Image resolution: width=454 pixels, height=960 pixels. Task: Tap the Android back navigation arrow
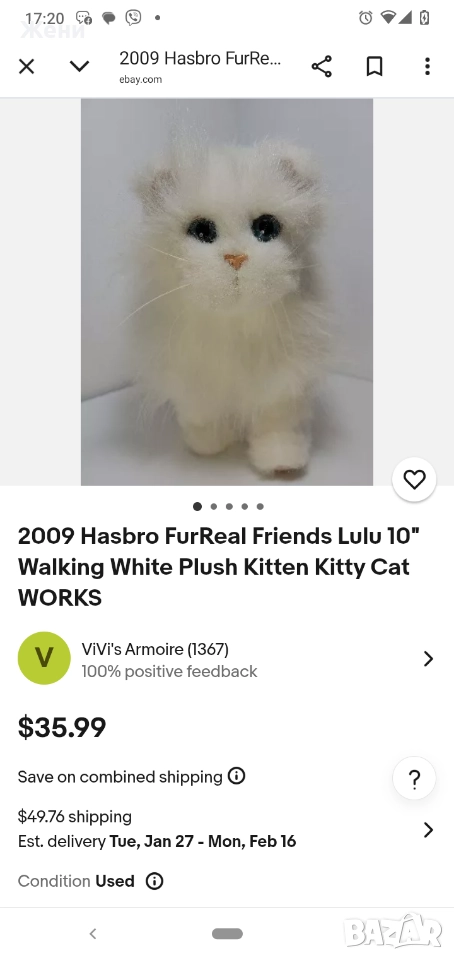pos(93,934)
